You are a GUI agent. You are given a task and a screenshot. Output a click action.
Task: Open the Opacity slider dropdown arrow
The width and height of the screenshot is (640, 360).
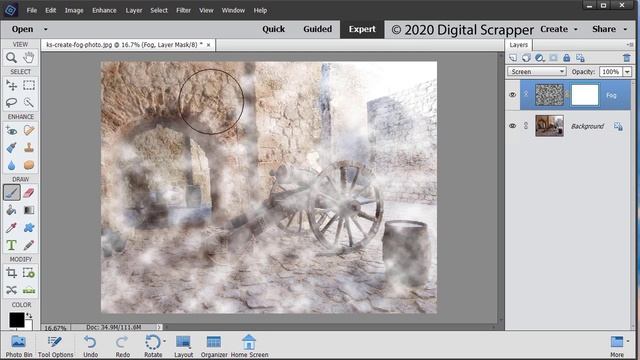point(627,72)
